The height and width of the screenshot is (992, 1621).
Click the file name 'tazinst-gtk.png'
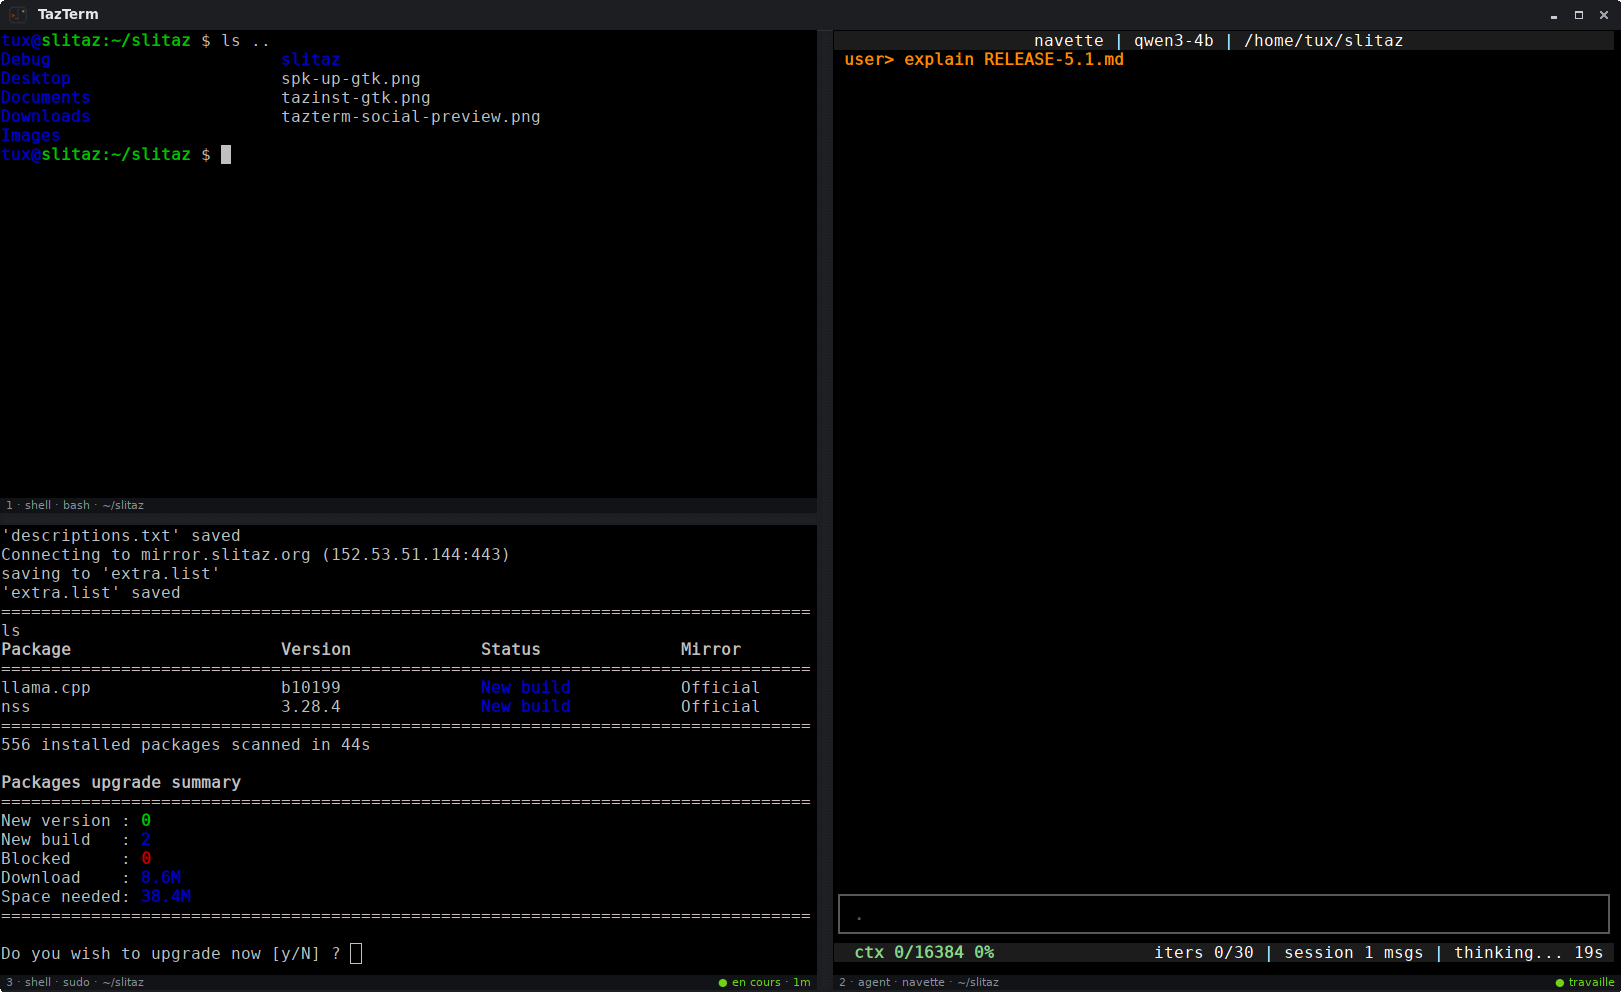click(x=356, y=98)
